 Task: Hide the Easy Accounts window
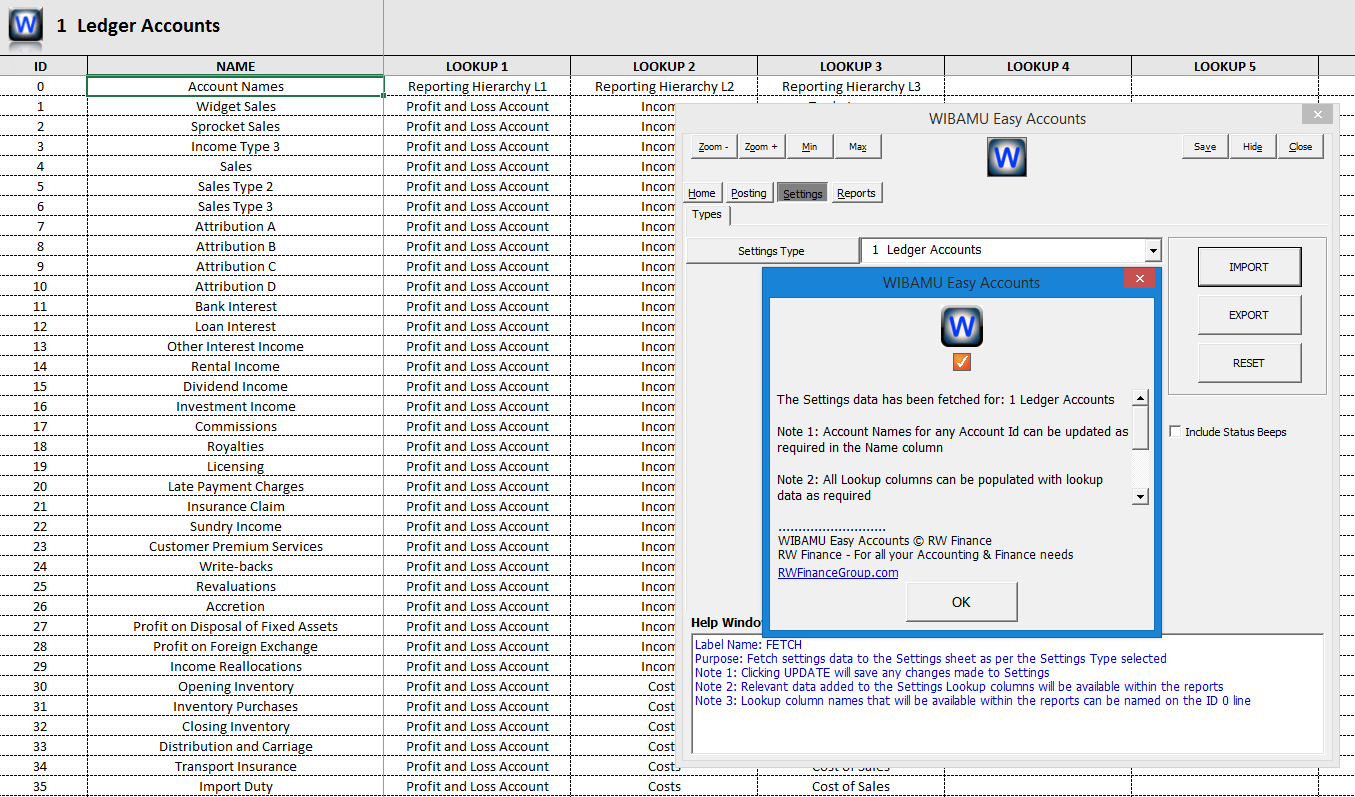click(x=1252, y=146)
